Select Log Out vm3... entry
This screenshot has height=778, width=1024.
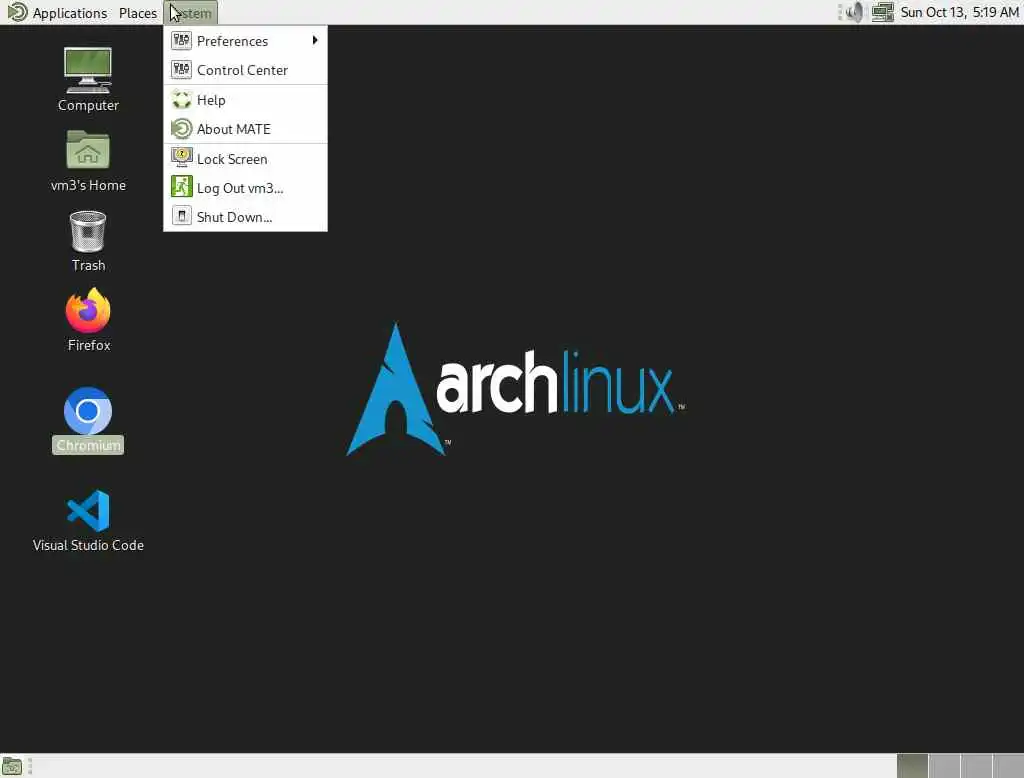point(245,188)
